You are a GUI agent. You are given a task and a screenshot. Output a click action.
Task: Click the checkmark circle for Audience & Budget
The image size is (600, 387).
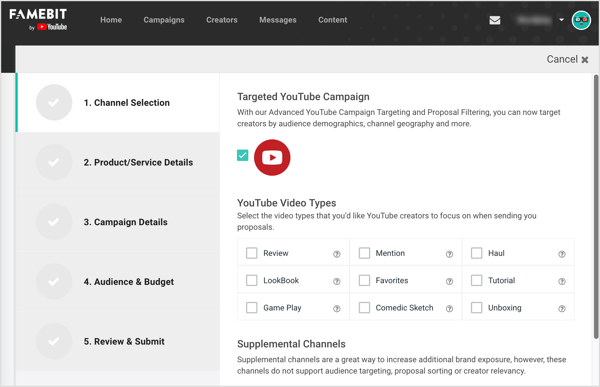[54, 282]
